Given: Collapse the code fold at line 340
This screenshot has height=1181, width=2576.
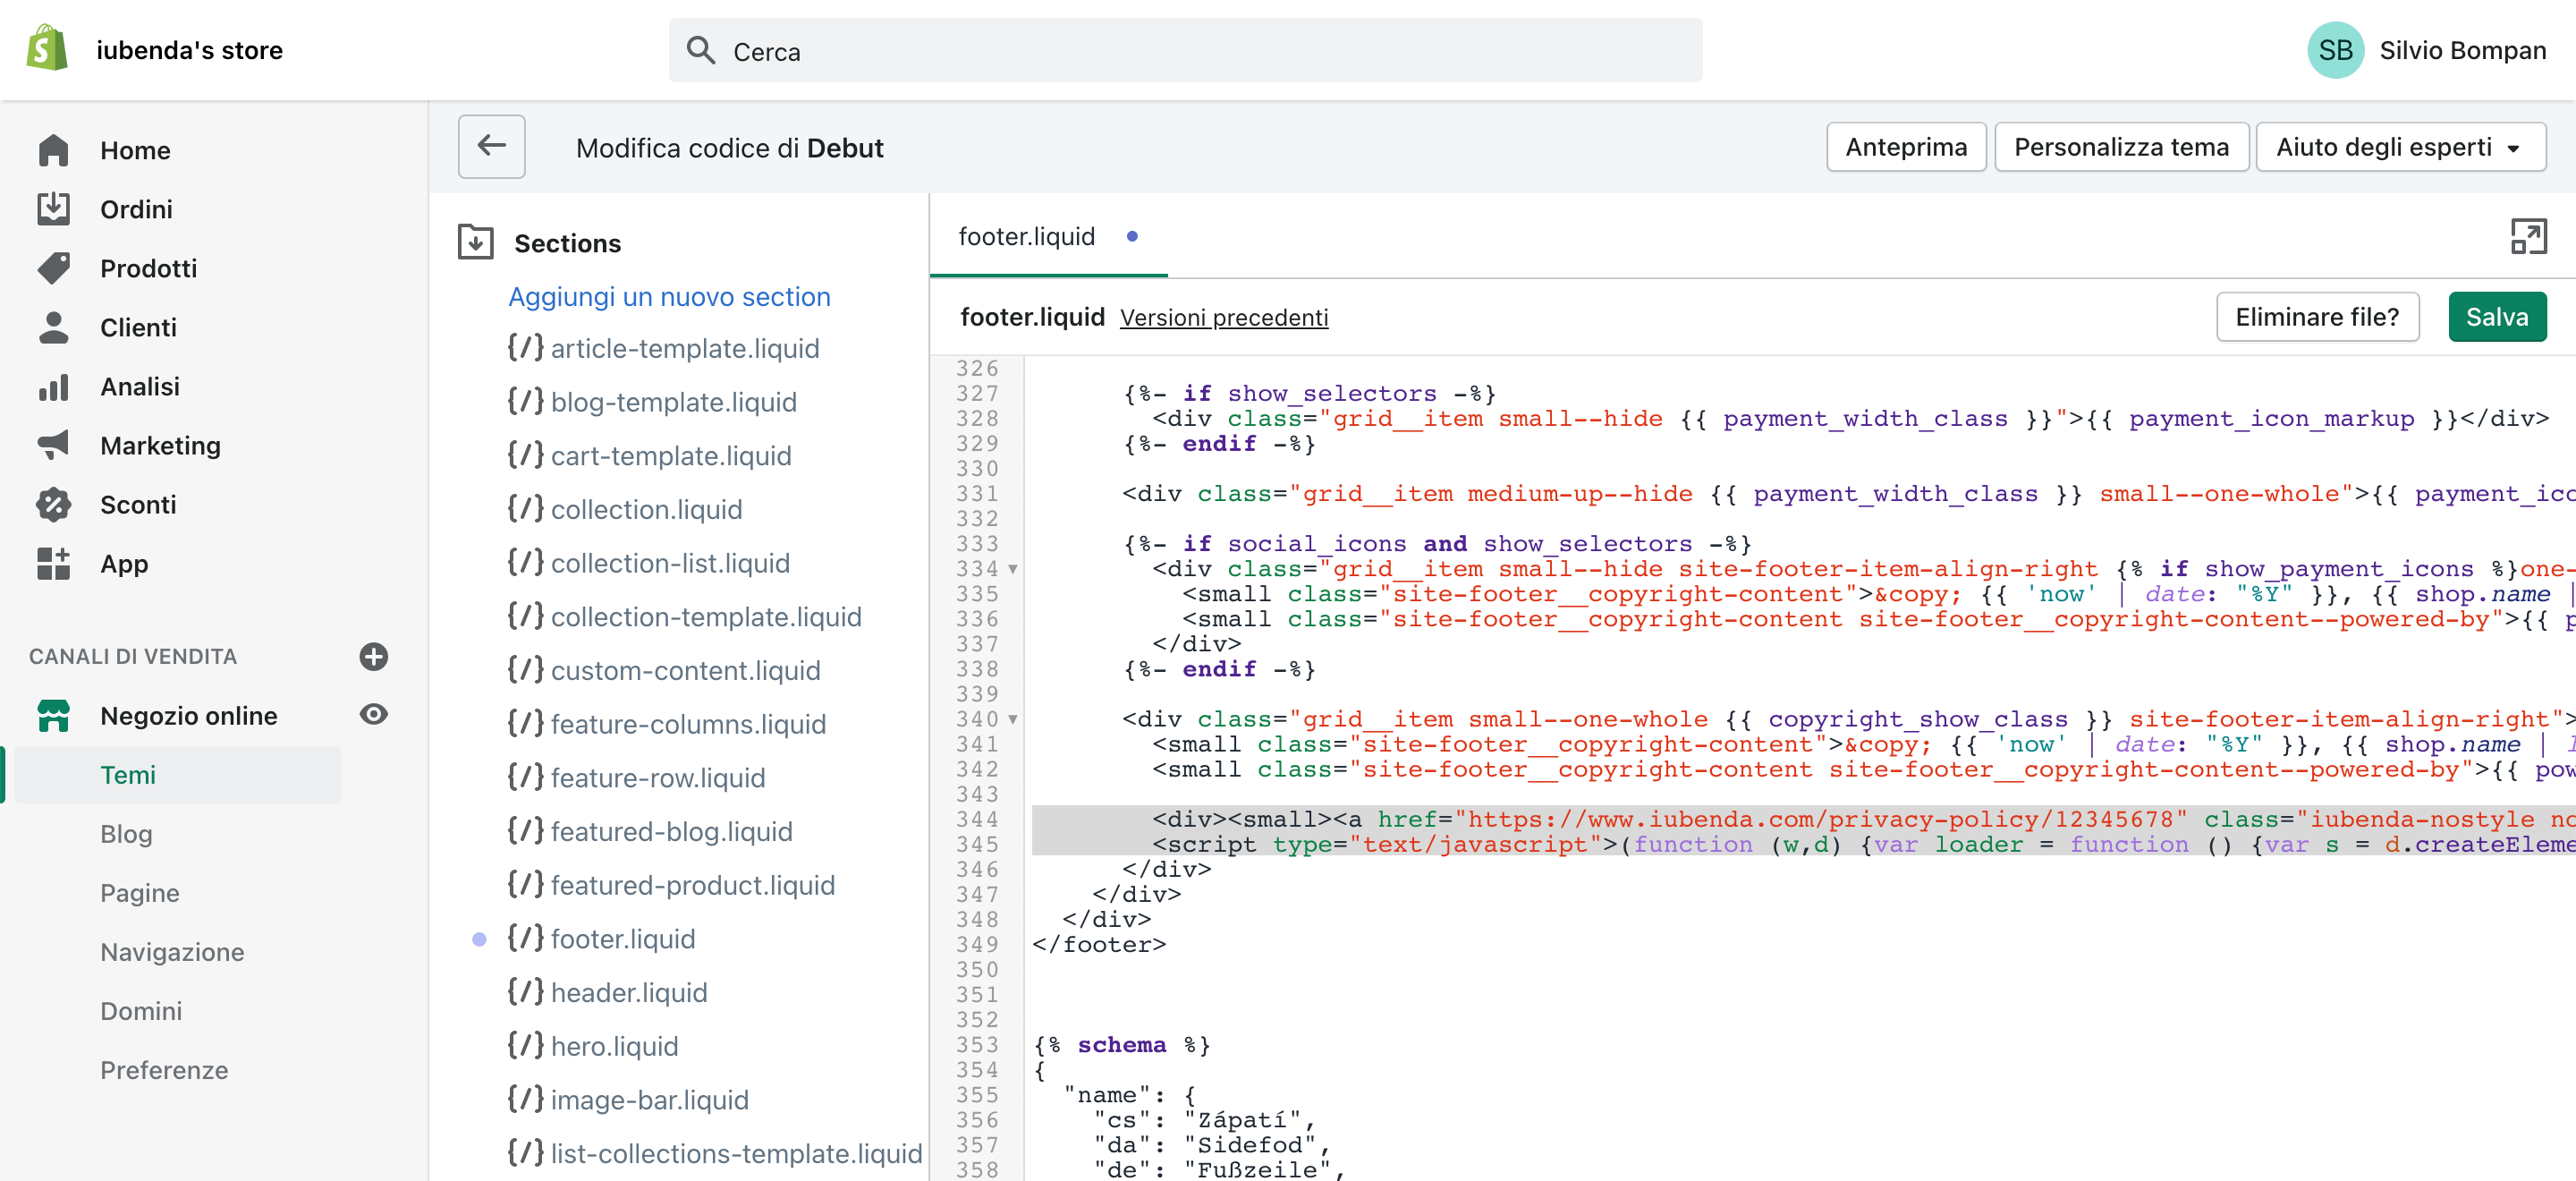Looking at the screenshot, I should pyautogui.click(x=1014, y=720).
